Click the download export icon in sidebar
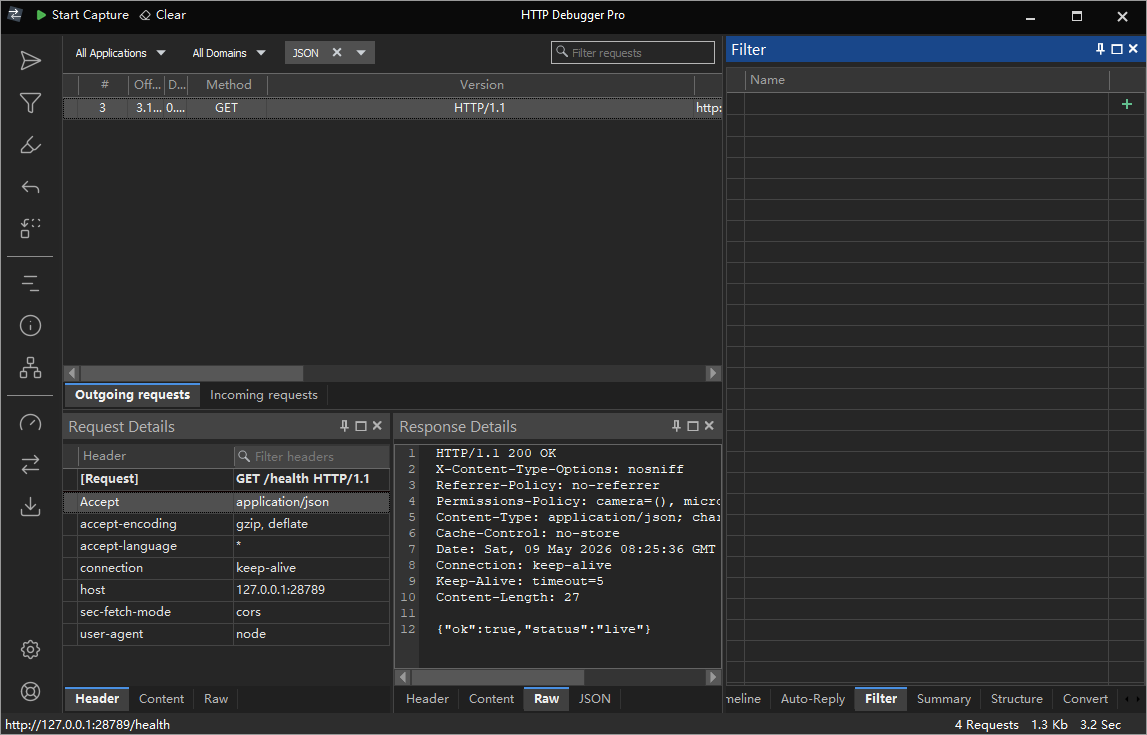Viewport: 1147px width, 735px height. point(30,506)
